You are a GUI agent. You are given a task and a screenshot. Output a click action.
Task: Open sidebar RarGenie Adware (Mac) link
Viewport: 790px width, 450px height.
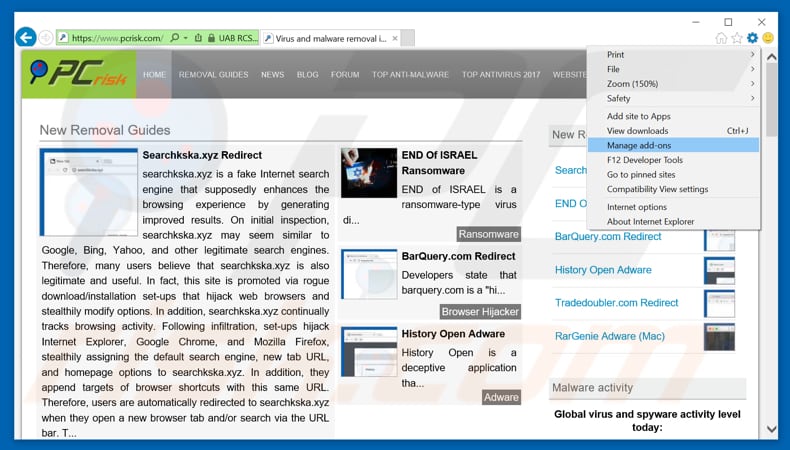[x=610, y=336]
